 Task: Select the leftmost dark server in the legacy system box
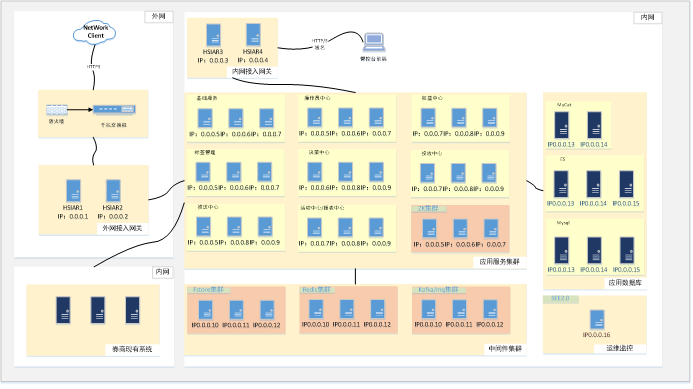pos(63,310)
